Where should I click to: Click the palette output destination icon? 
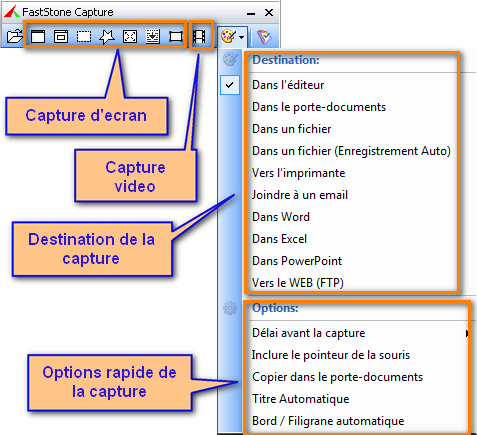tap(228, 36)
